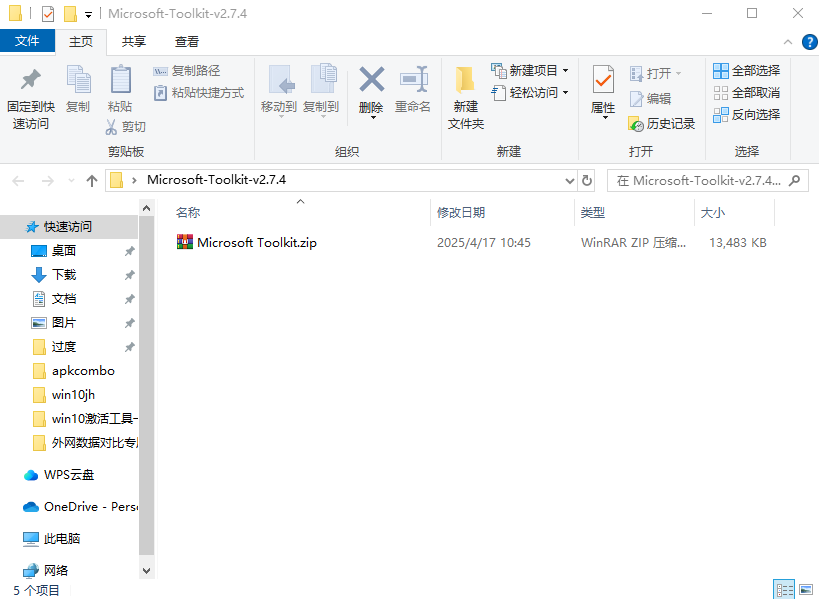Open Pictures (图片) in the sidebar
The height and width of the screenshot is (599, 819).
[x=64, y=323]
